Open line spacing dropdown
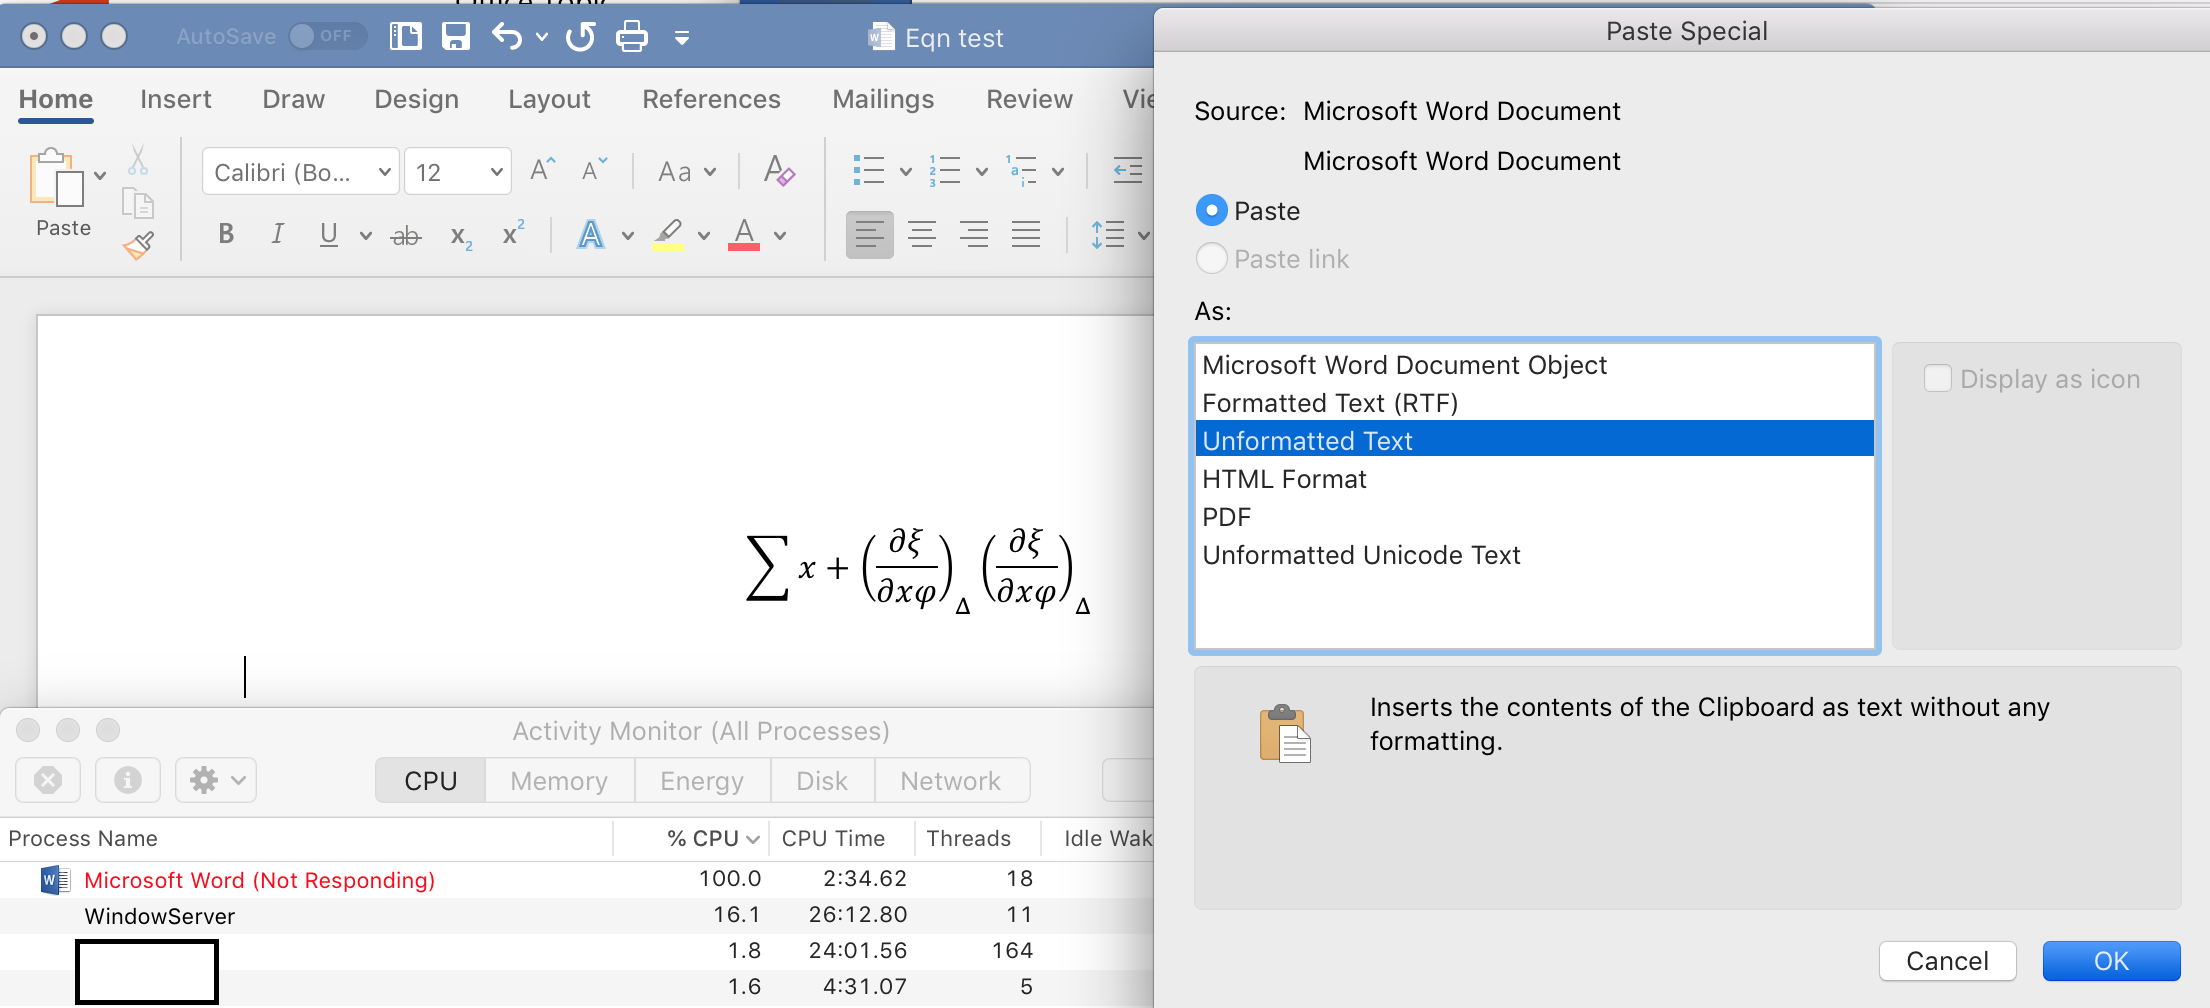This screenshot has width=2210, height=1008. [1144, 236]
